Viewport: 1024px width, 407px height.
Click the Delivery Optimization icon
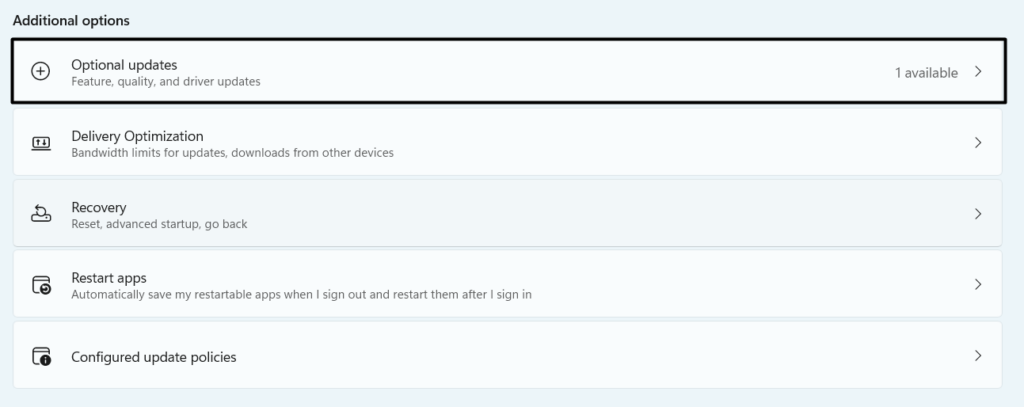click(41, 143)
